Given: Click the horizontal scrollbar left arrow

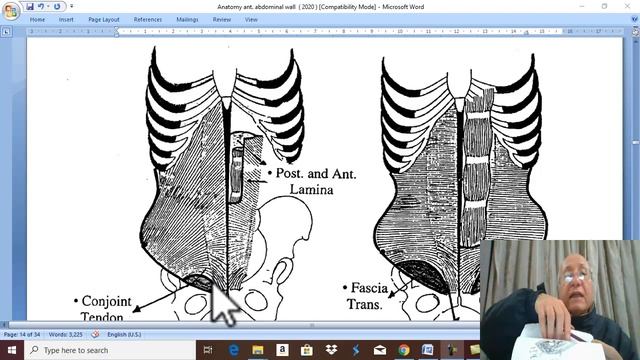Looking at the screenshot, I should [x=4, y=325].
